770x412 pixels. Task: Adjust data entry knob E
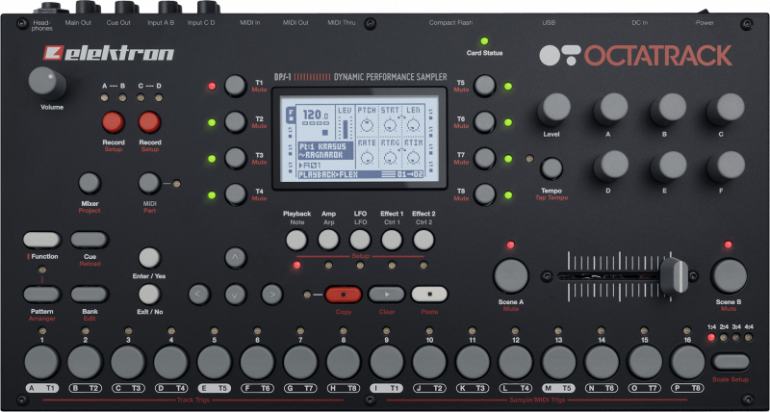[x=668, y=166]
